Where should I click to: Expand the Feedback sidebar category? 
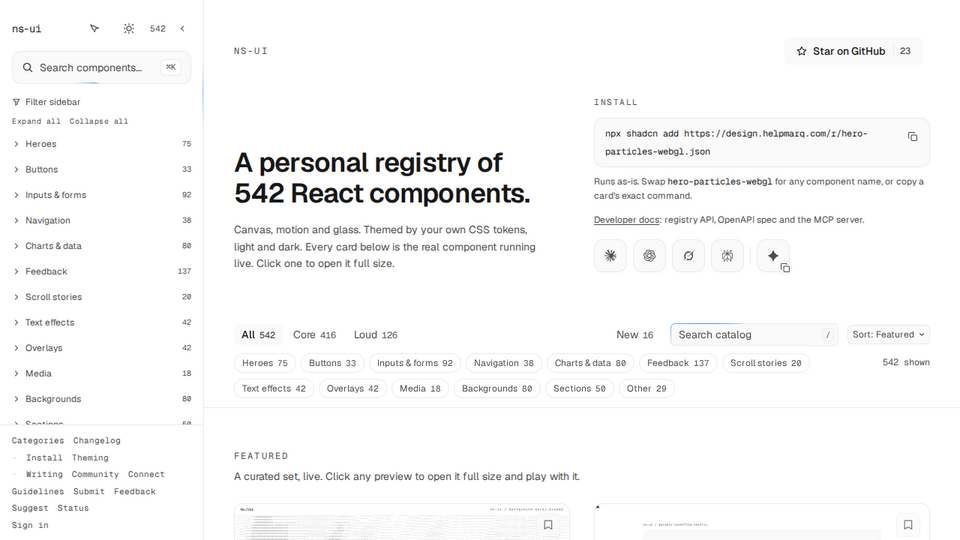click(x=102, y=271)
